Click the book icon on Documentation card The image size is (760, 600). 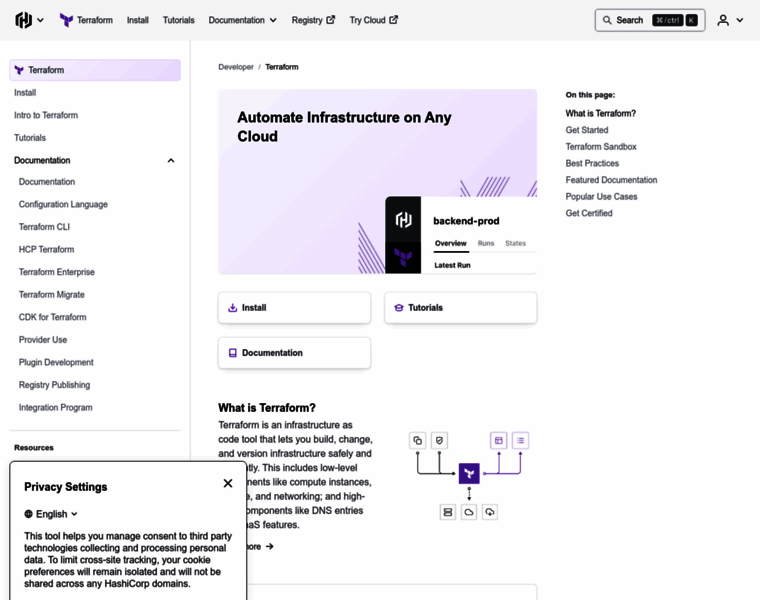(x=233, y=353)
